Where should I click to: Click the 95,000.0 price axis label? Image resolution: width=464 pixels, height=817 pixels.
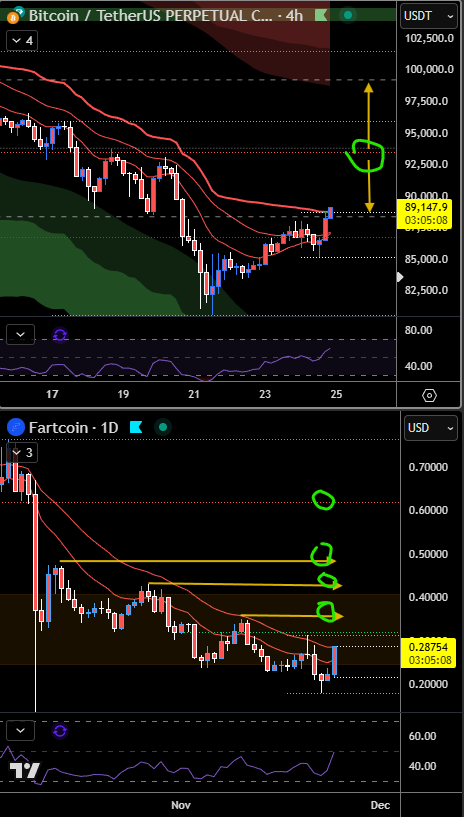click(427, 133)
